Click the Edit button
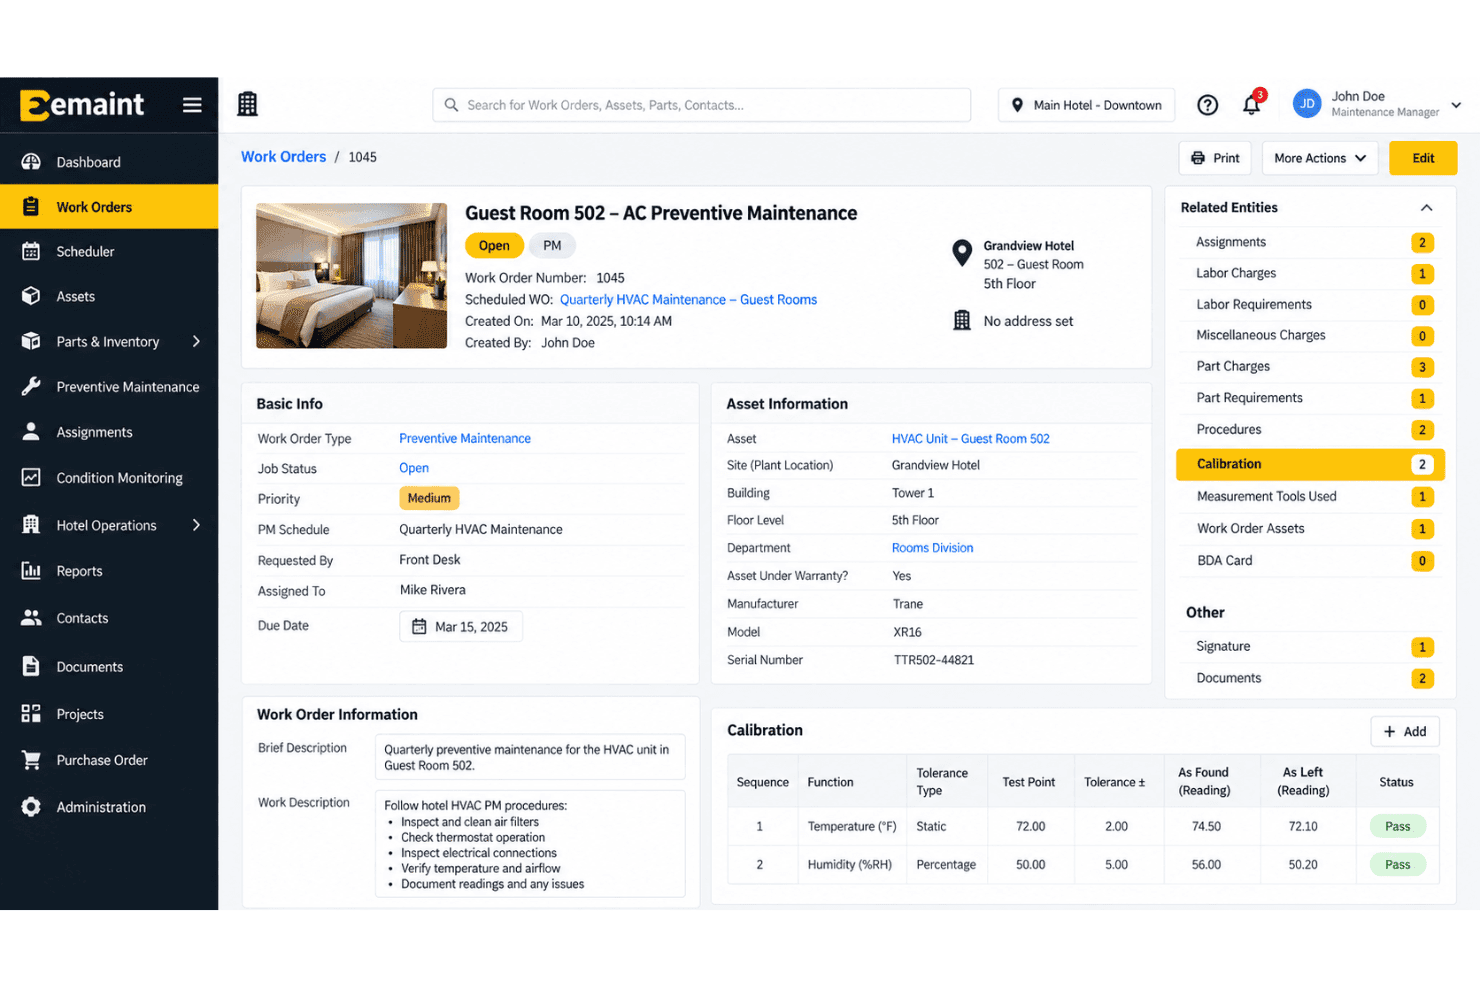The image size is (1480, 987). point(1423,158)
